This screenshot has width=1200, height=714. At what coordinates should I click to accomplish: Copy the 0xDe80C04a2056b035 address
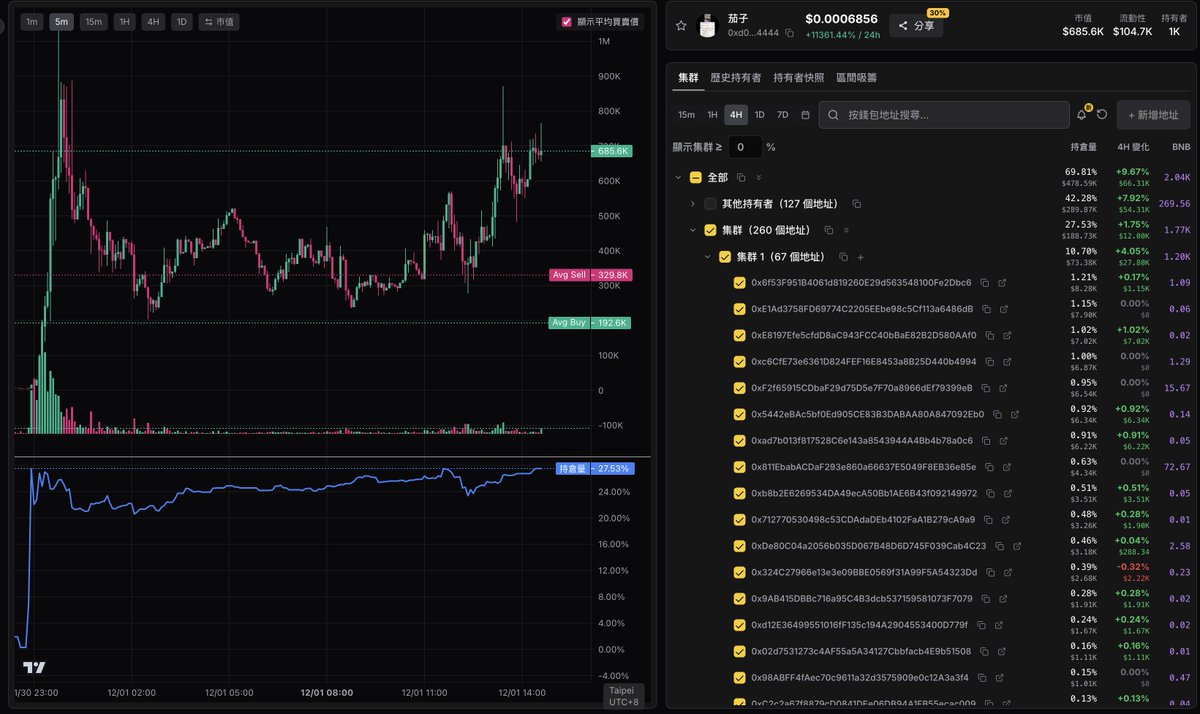click(x=1000, y=546)
